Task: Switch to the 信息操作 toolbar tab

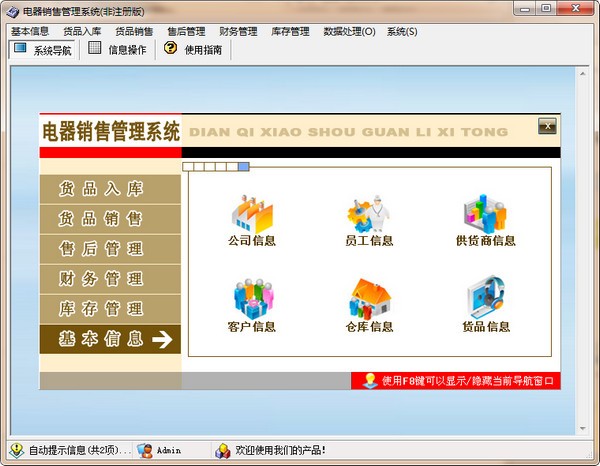Action: 117,49
